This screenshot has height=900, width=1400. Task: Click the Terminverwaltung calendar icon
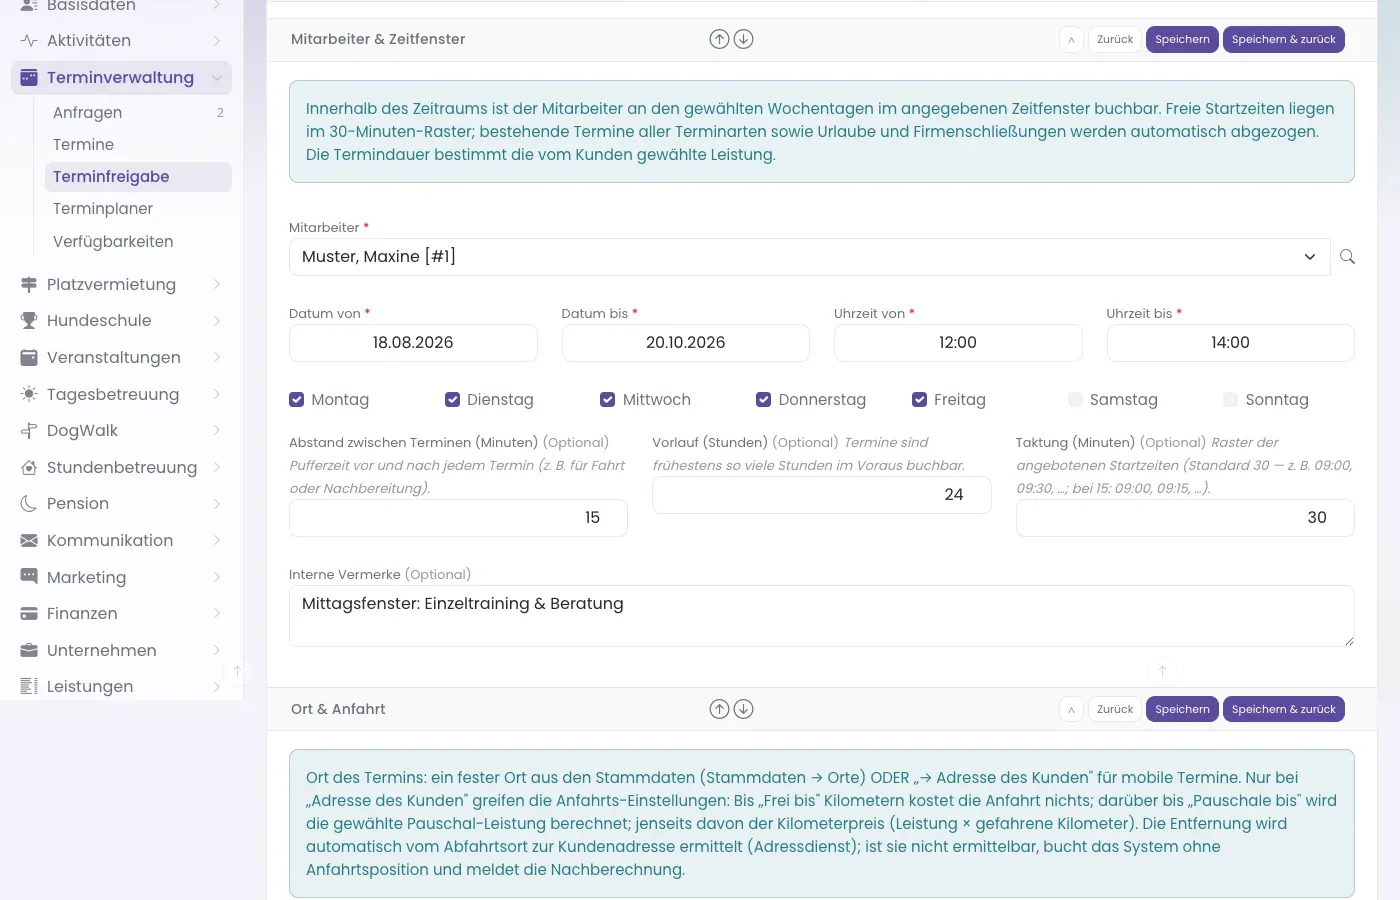click(29, 78)
